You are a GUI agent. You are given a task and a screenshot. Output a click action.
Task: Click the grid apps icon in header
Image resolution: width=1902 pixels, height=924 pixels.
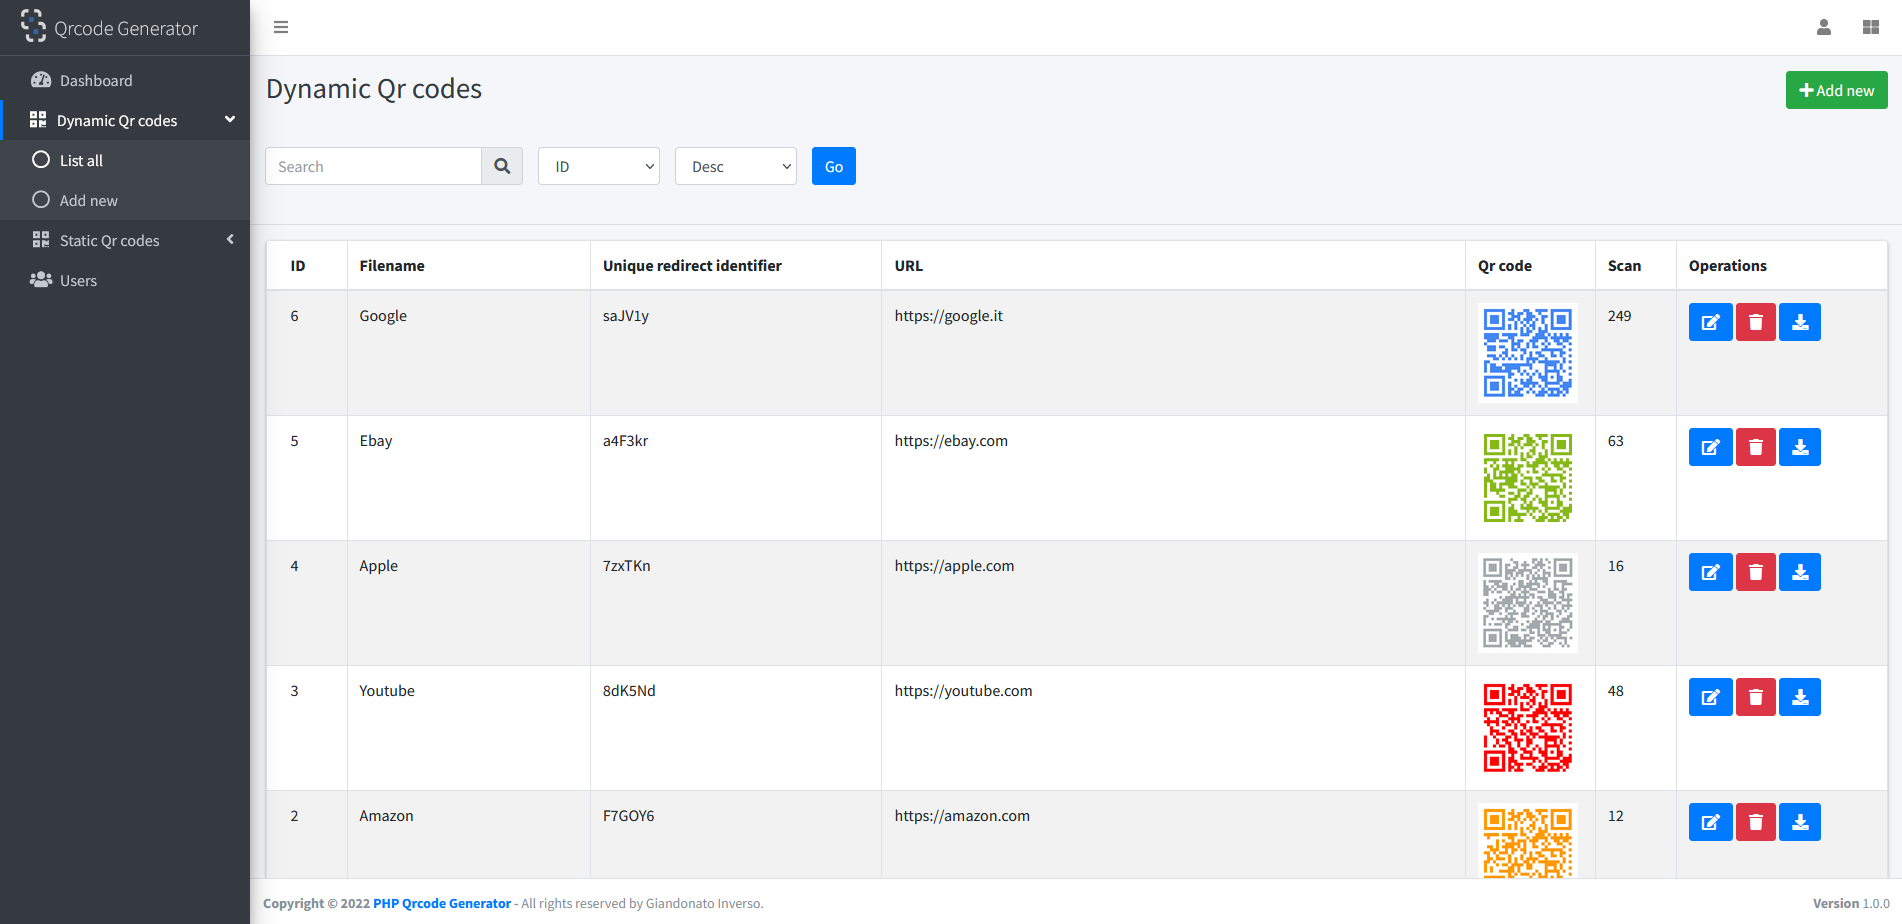click(1871, 27)
